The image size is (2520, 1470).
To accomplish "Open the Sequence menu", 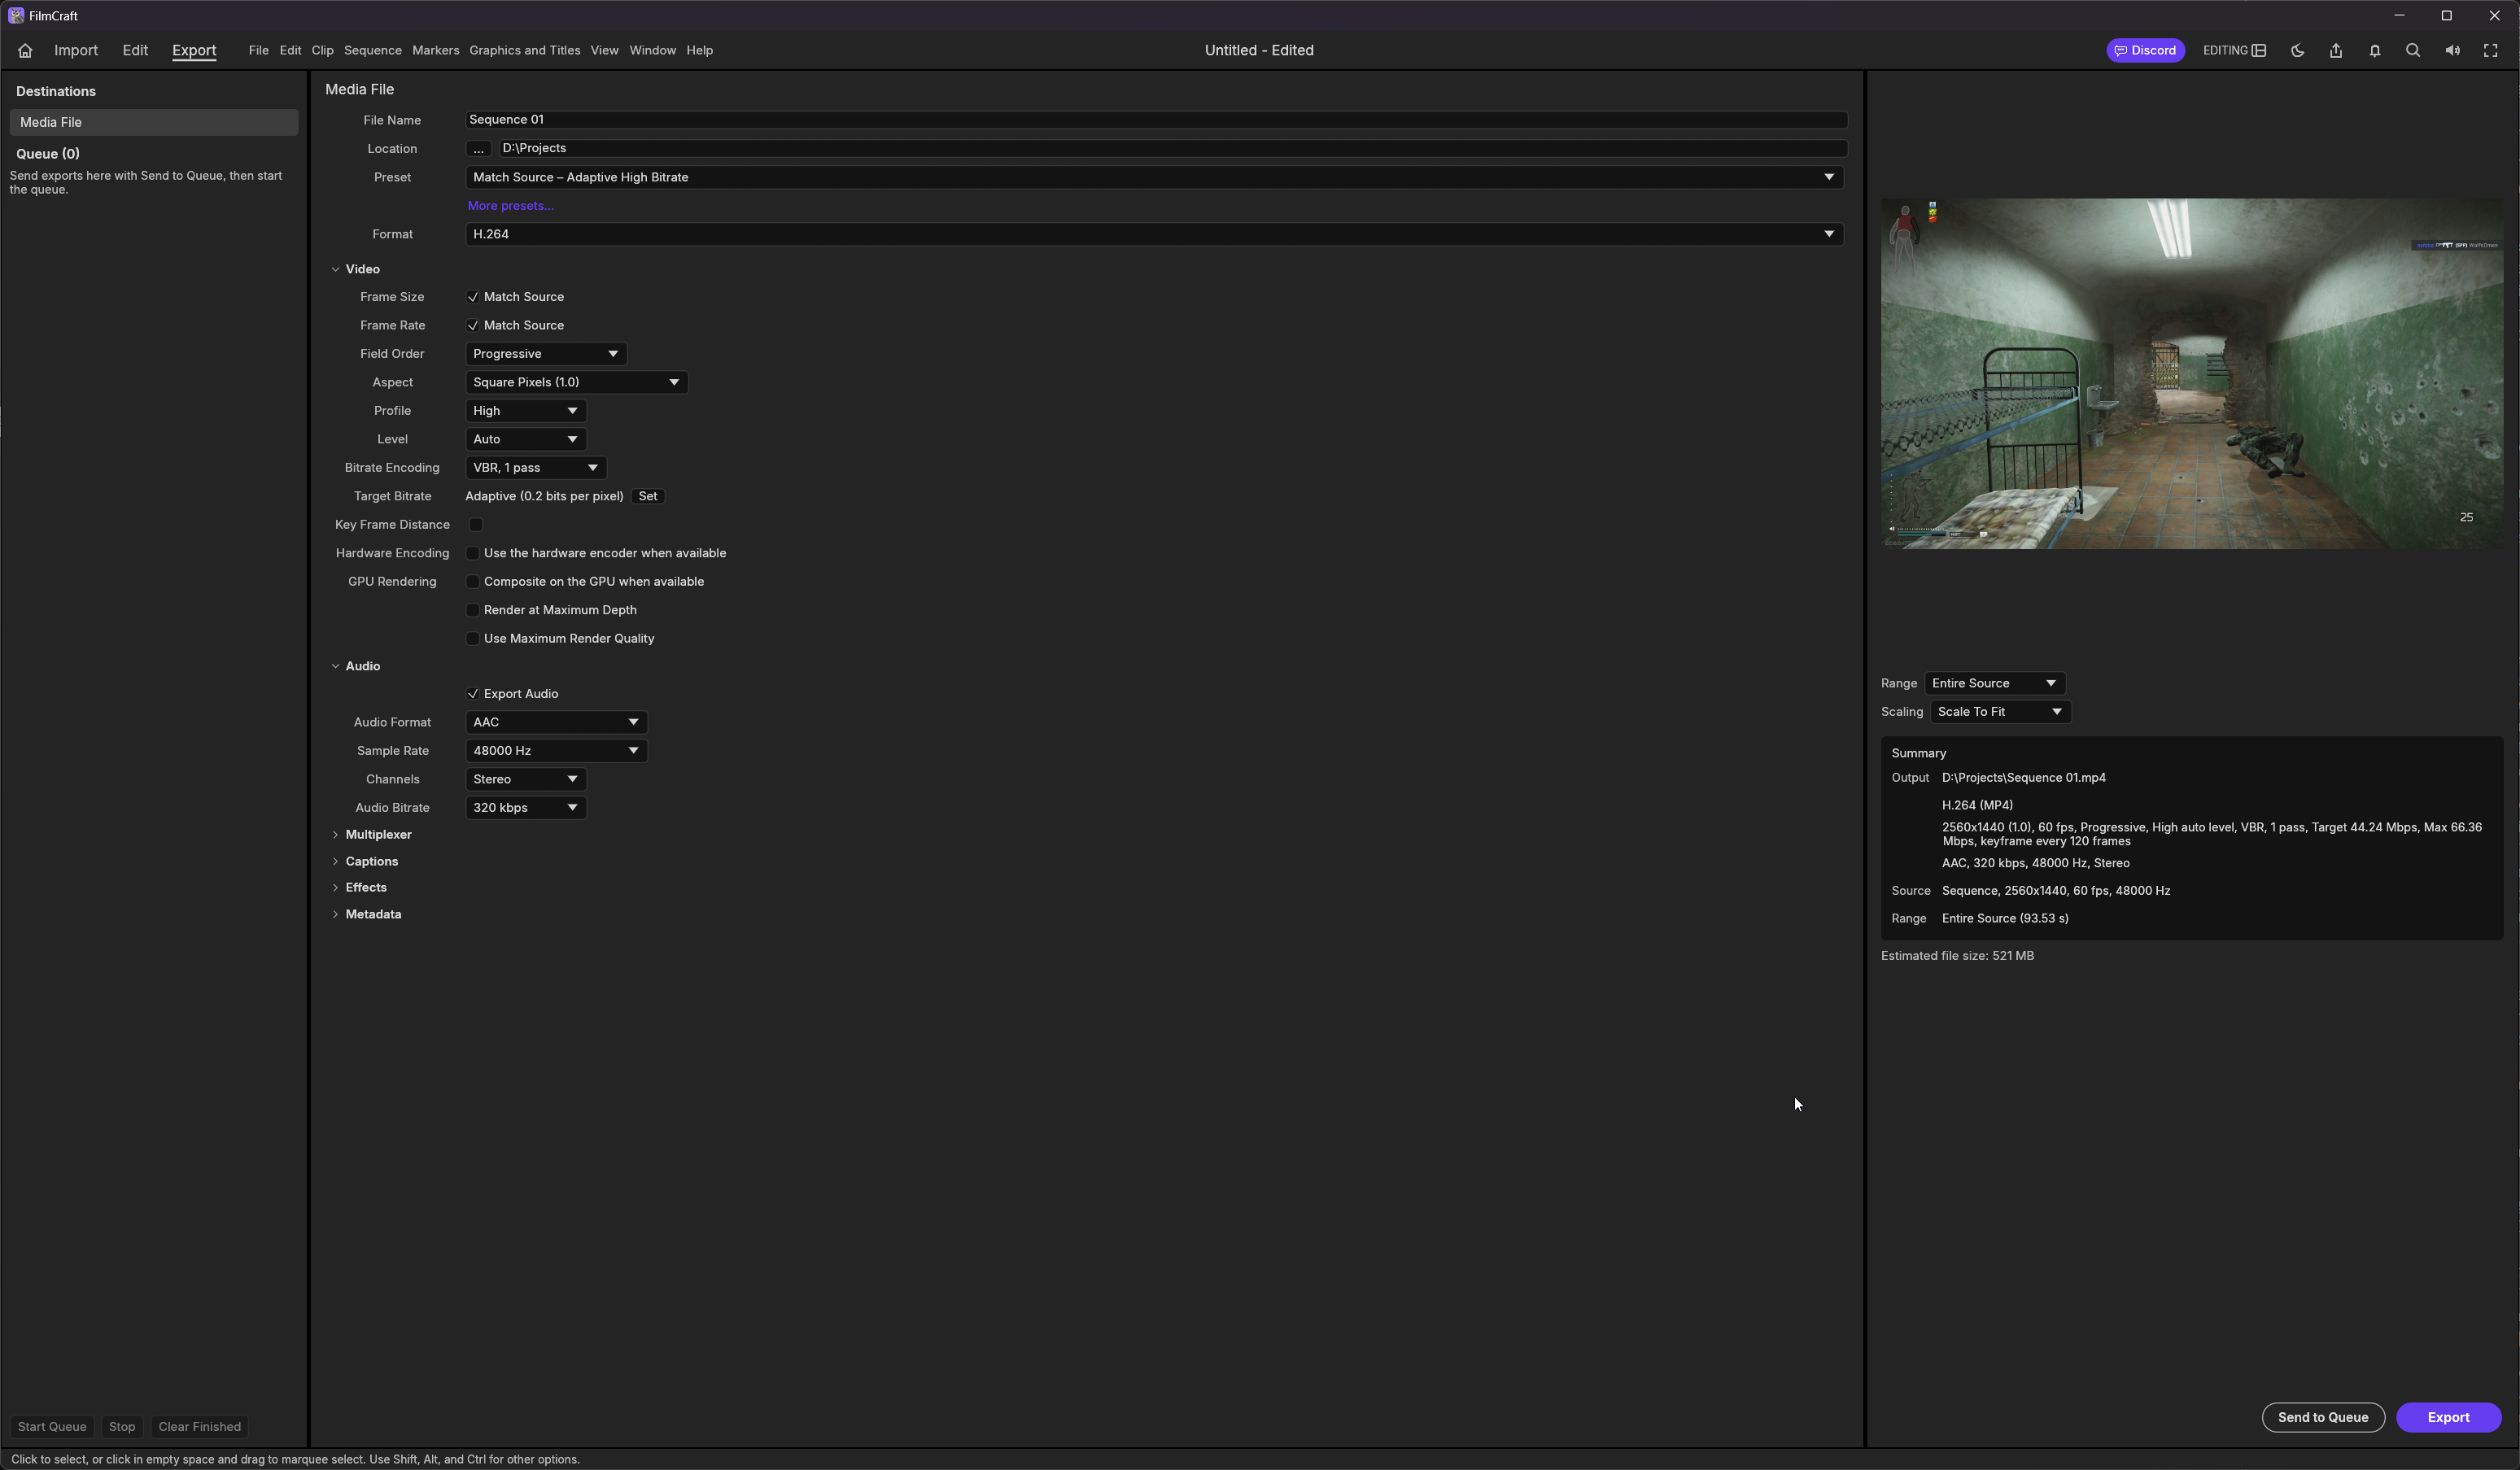I will coord(373,50).
